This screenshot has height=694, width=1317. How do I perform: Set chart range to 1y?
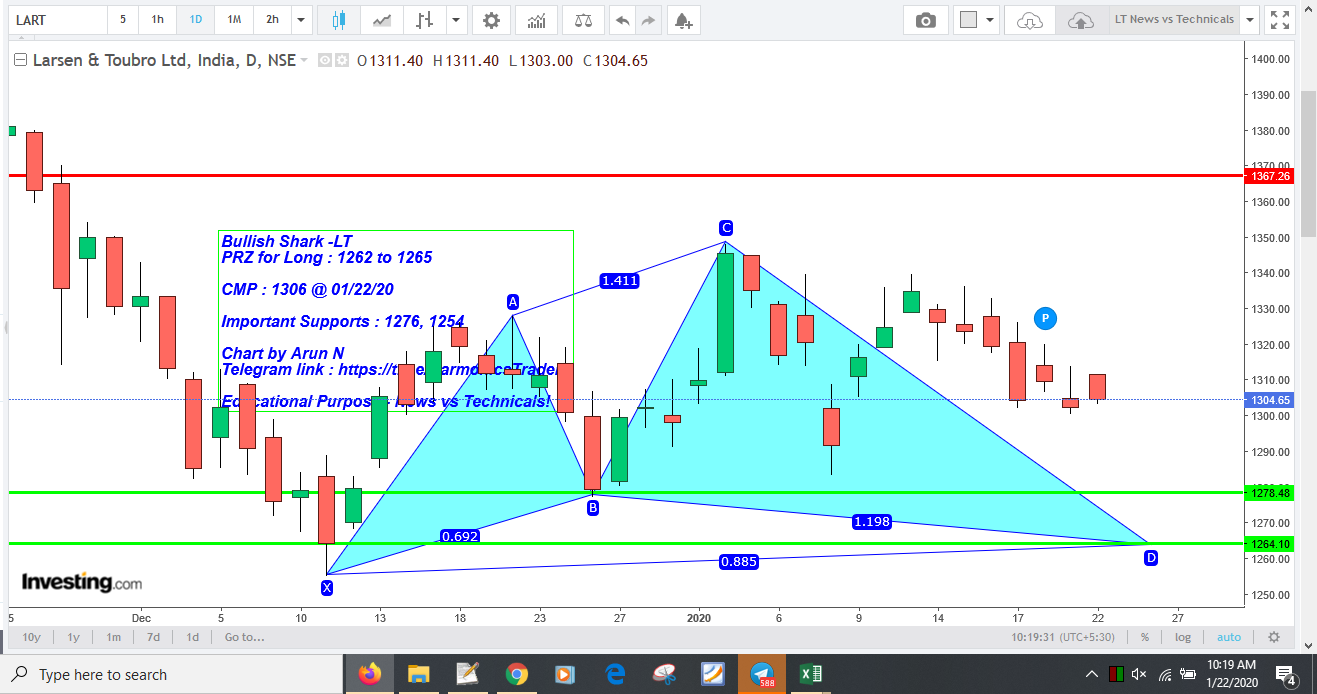point(73,637)
